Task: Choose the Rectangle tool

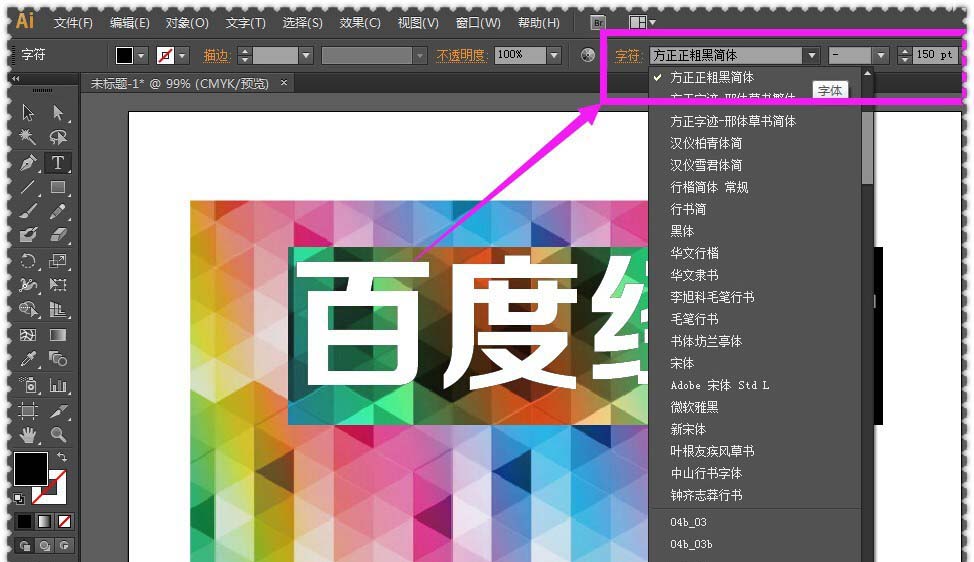Action: (58, 187)
